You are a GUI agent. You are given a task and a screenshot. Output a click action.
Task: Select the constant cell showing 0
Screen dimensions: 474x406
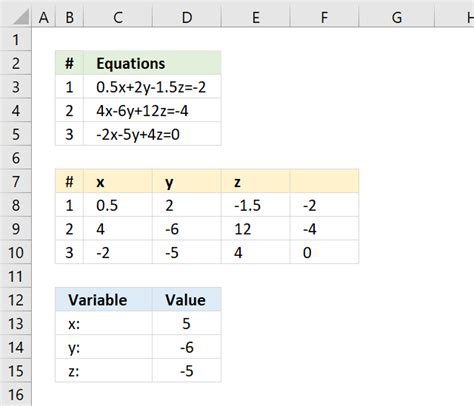point(324,253)
